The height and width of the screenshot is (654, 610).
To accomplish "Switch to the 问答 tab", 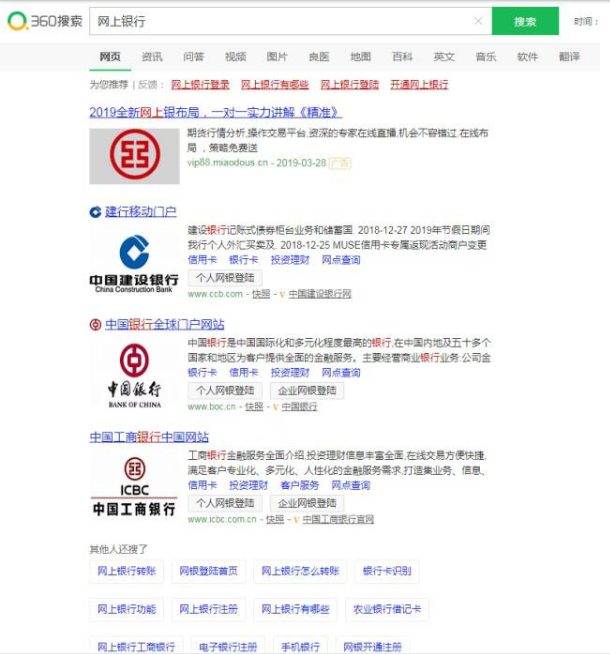I will [193, 57].
